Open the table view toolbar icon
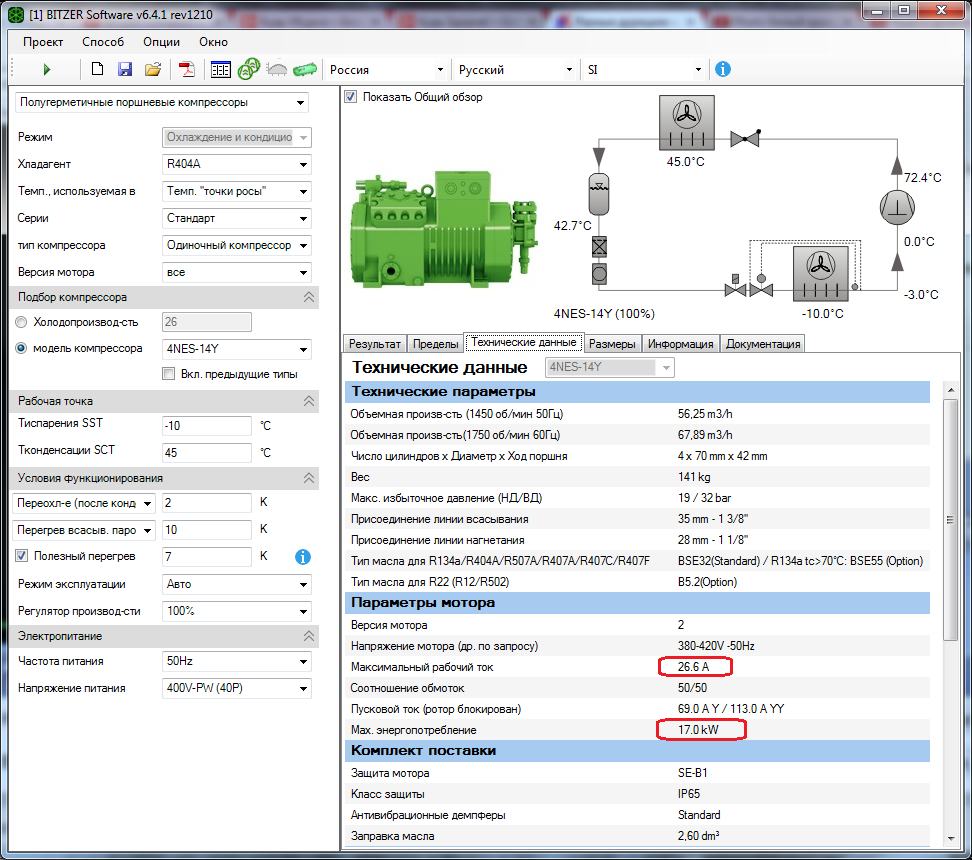Screen dimensions: 972x860 [221, 69]
